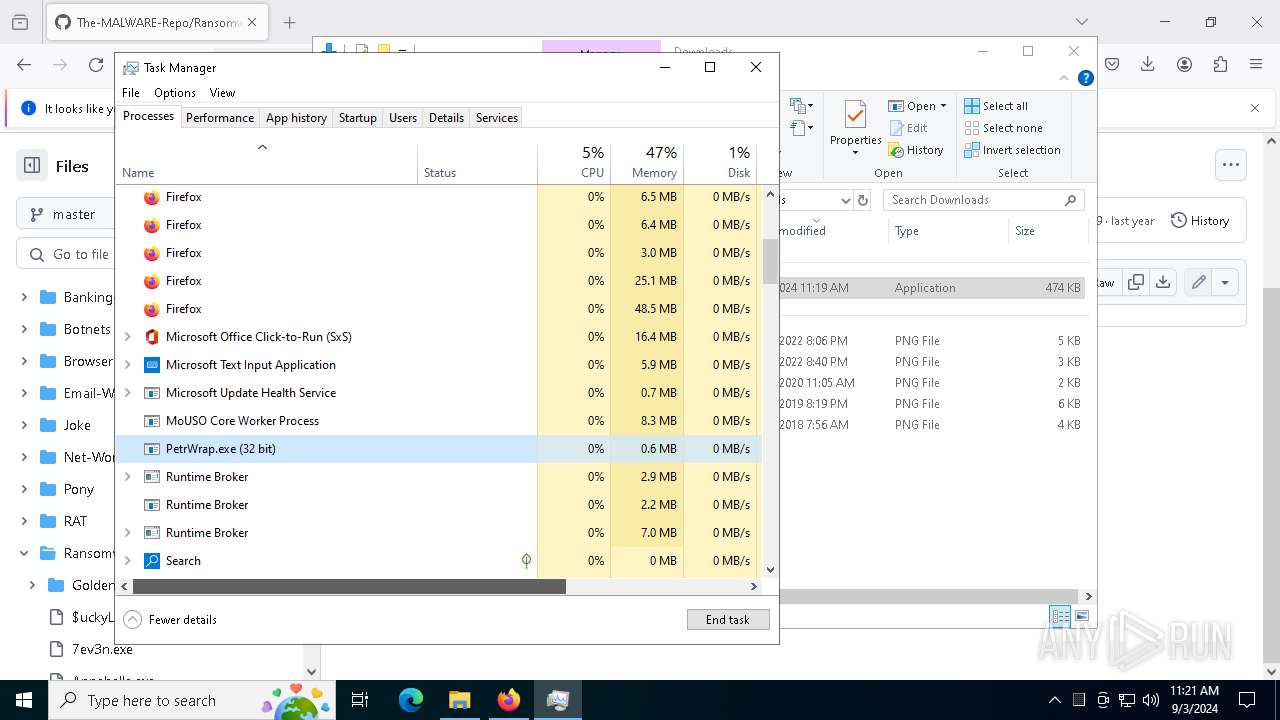Switch to Startup tab
This screenshot has height=720, width=1280.
coord(357,118)
